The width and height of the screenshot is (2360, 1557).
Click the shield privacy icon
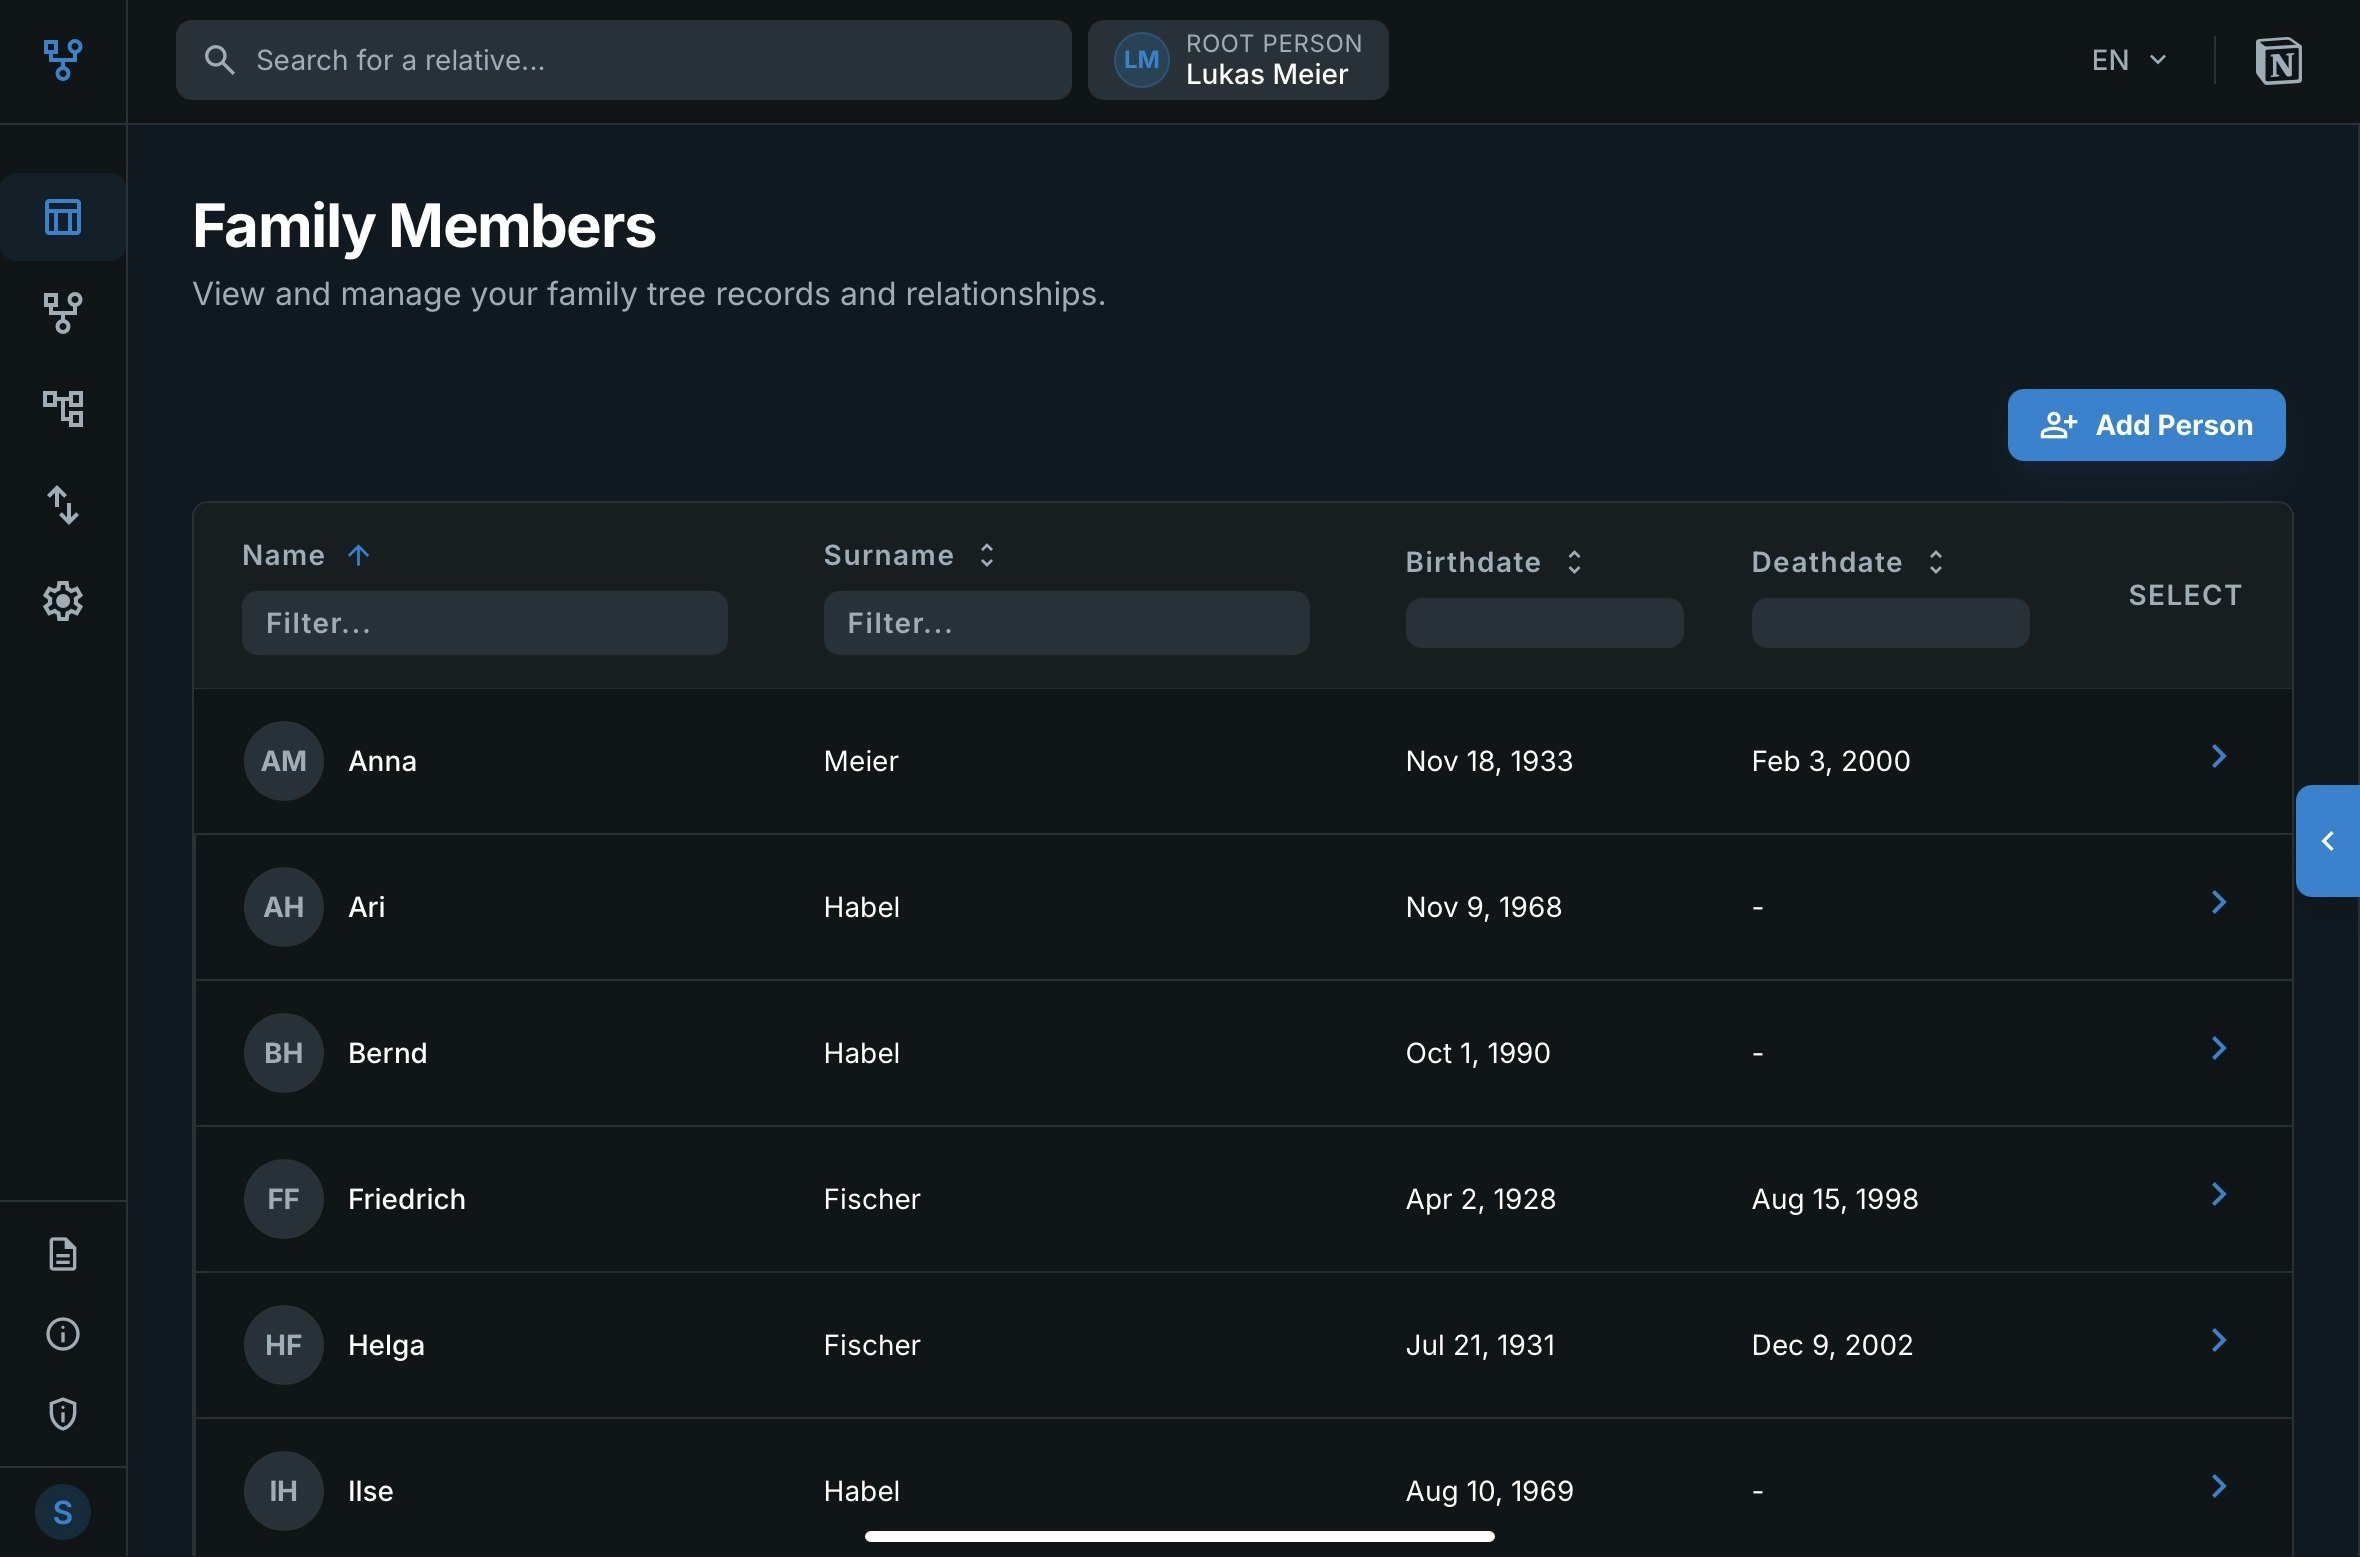(63, 1413)
